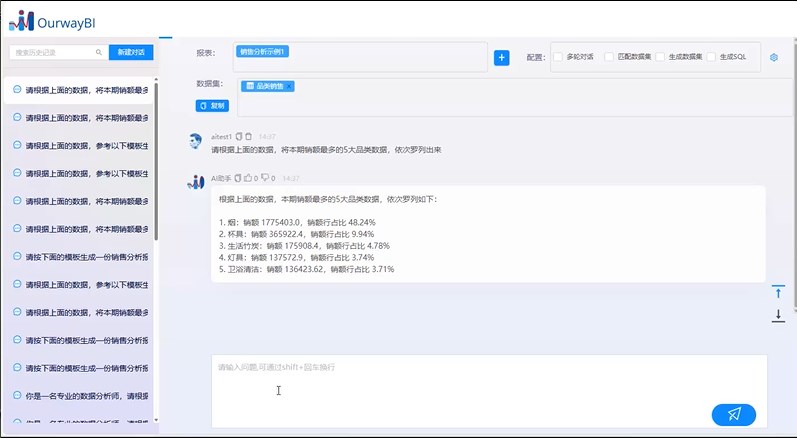Screen dimensions: 797x438
Task: Copy the AI助手 reply using the copy icon
Action: point(238,178)
